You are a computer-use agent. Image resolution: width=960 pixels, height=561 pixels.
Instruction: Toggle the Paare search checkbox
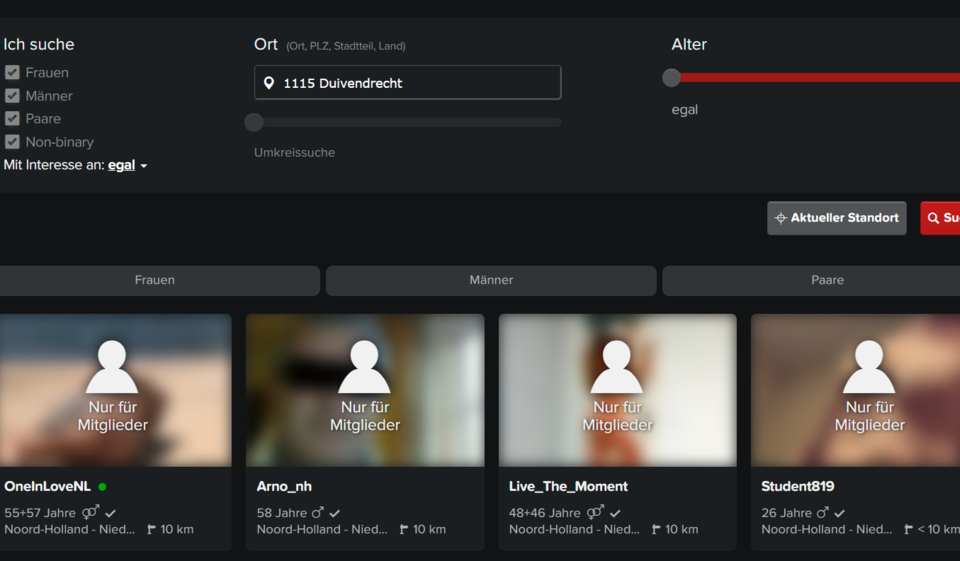pos(12,118)
